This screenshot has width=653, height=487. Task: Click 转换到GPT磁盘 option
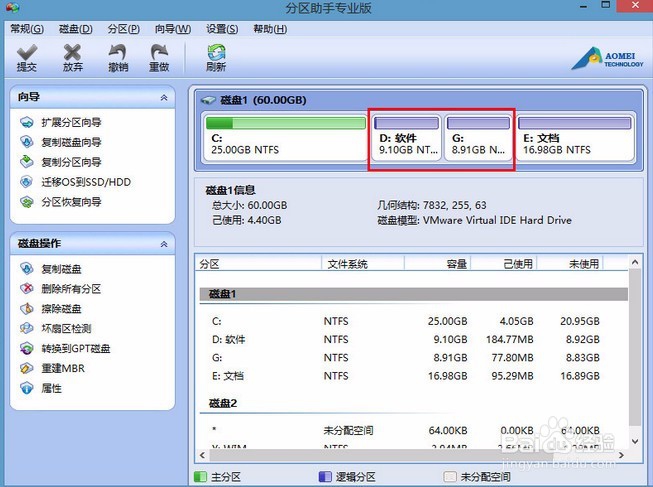[x=76, y=348]
